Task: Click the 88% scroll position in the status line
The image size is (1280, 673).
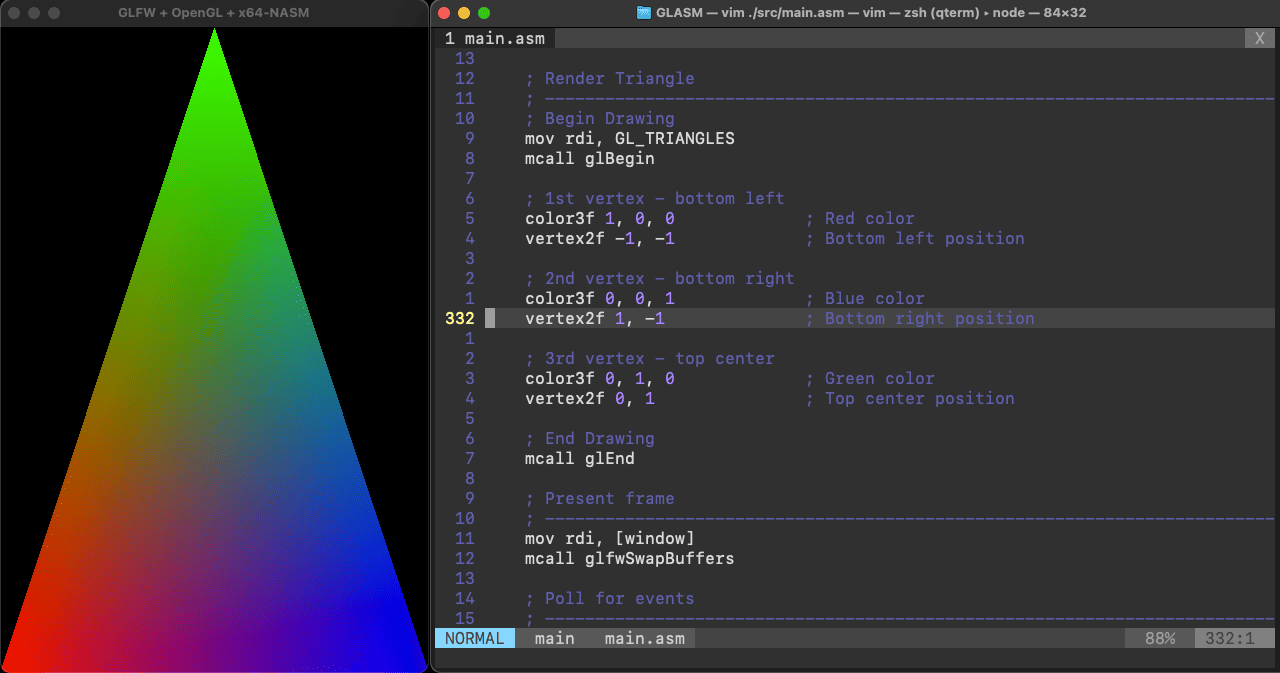Action: (1160, 638)
